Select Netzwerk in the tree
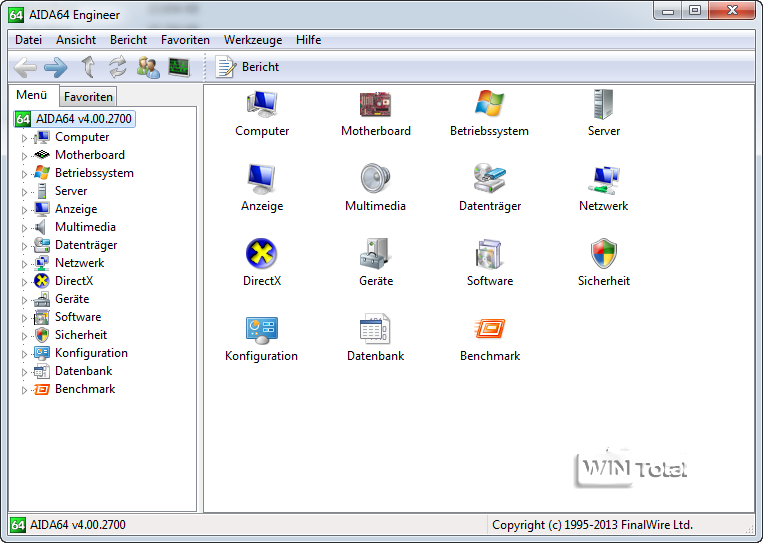The height and width of the screenshot is (543, 763). 79,263
